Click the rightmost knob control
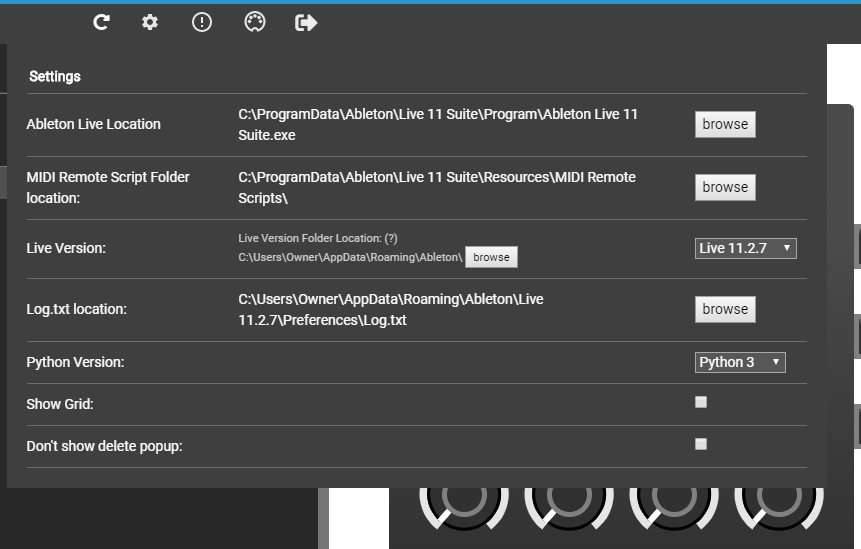The width and height of the screenshot is (861, 549). click(779, 503)
